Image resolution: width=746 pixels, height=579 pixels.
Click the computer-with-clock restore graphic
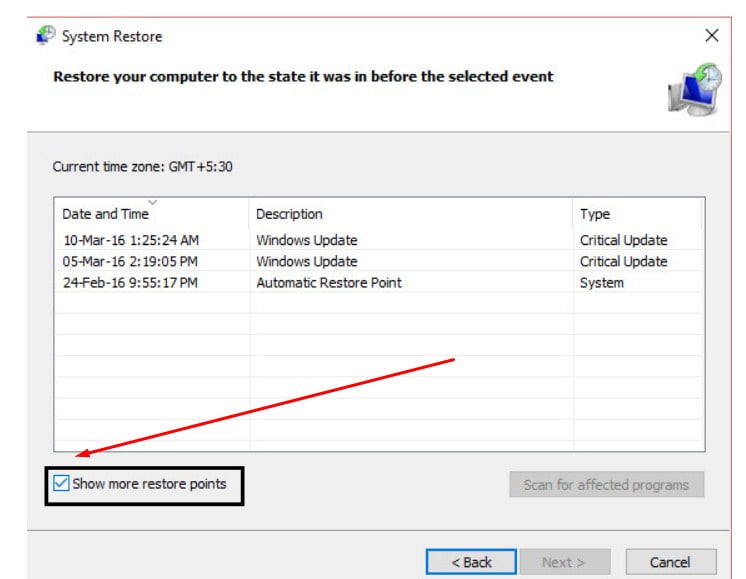695,90
